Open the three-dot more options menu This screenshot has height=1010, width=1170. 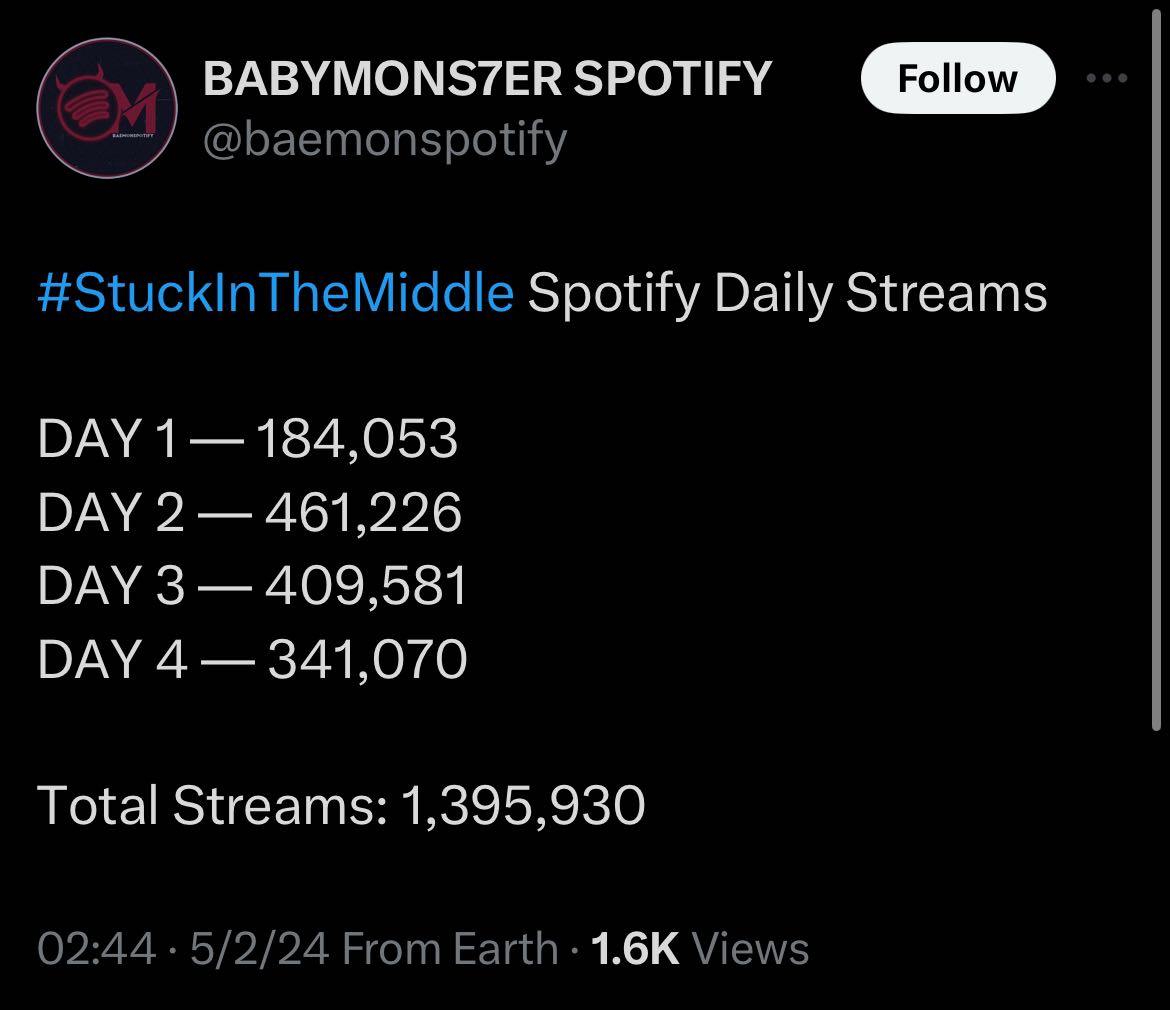(x=1106, y=79)
